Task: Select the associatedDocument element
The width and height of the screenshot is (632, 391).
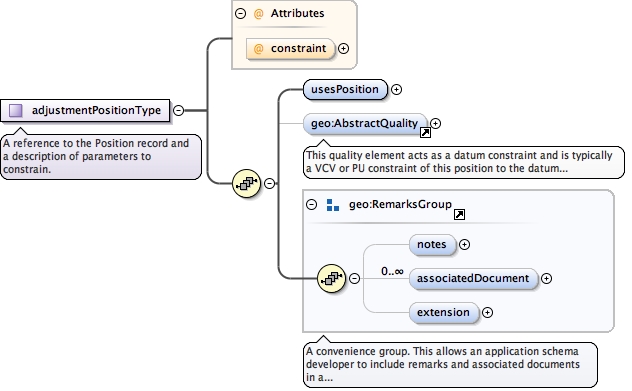Action: click(x=473, y=279)
